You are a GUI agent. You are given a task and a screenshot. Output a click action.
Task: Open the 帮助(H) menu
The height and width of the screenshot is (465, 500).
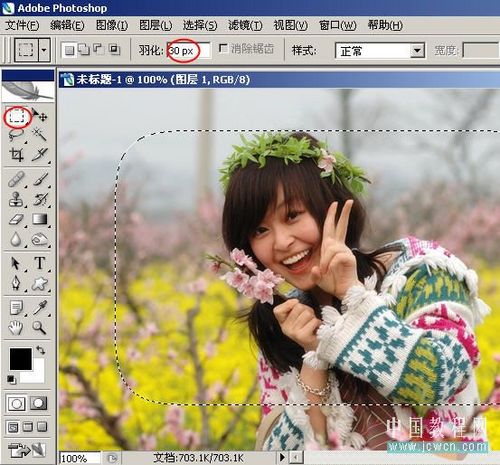click(385, 25)
